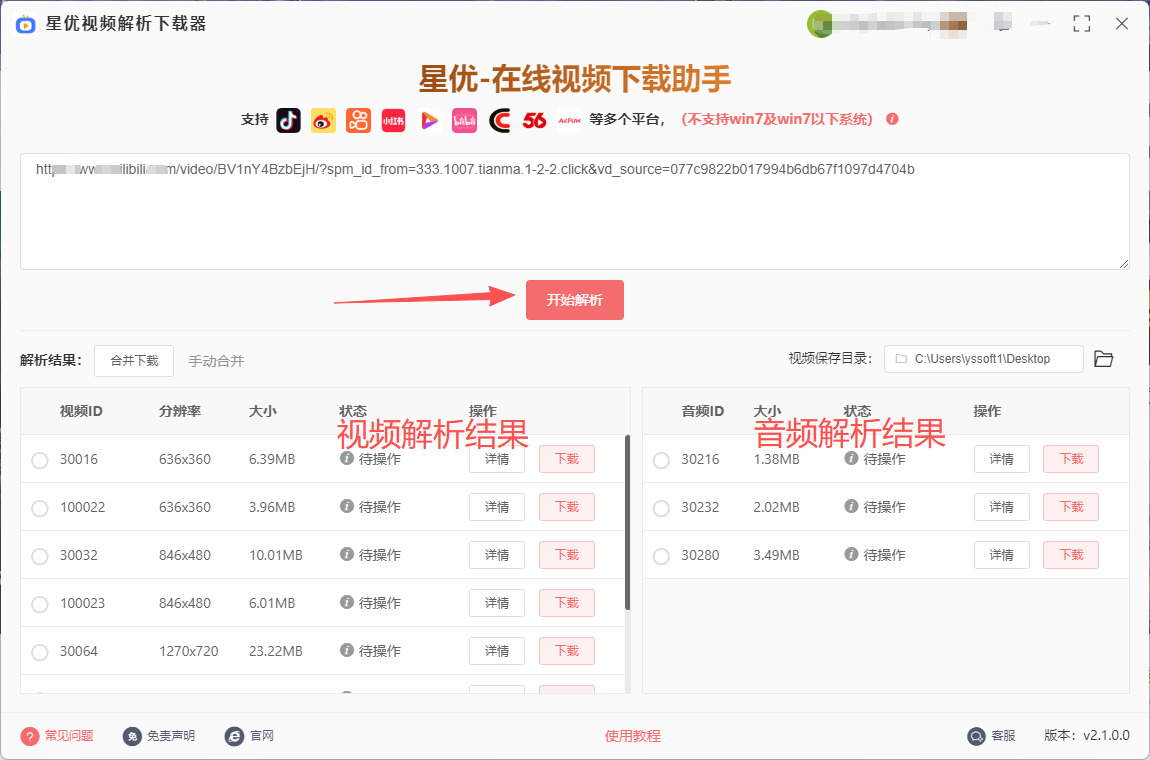The height and width of the screenshot is (760, 1150).
Task: Click the status info icon for video 30064
Action: coord(347,650)
